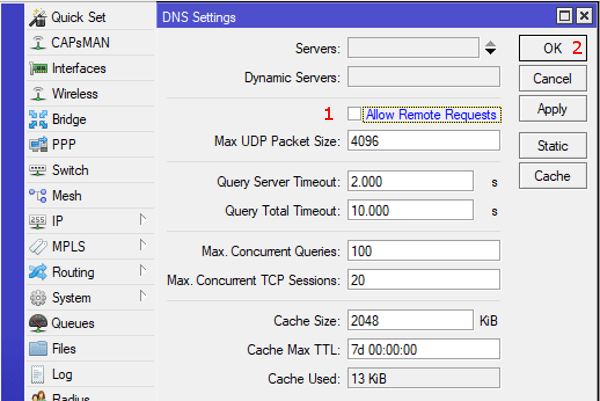This screenshot has height=401, width=600.
Task: Click the Cache Used field
Action: 424,378
